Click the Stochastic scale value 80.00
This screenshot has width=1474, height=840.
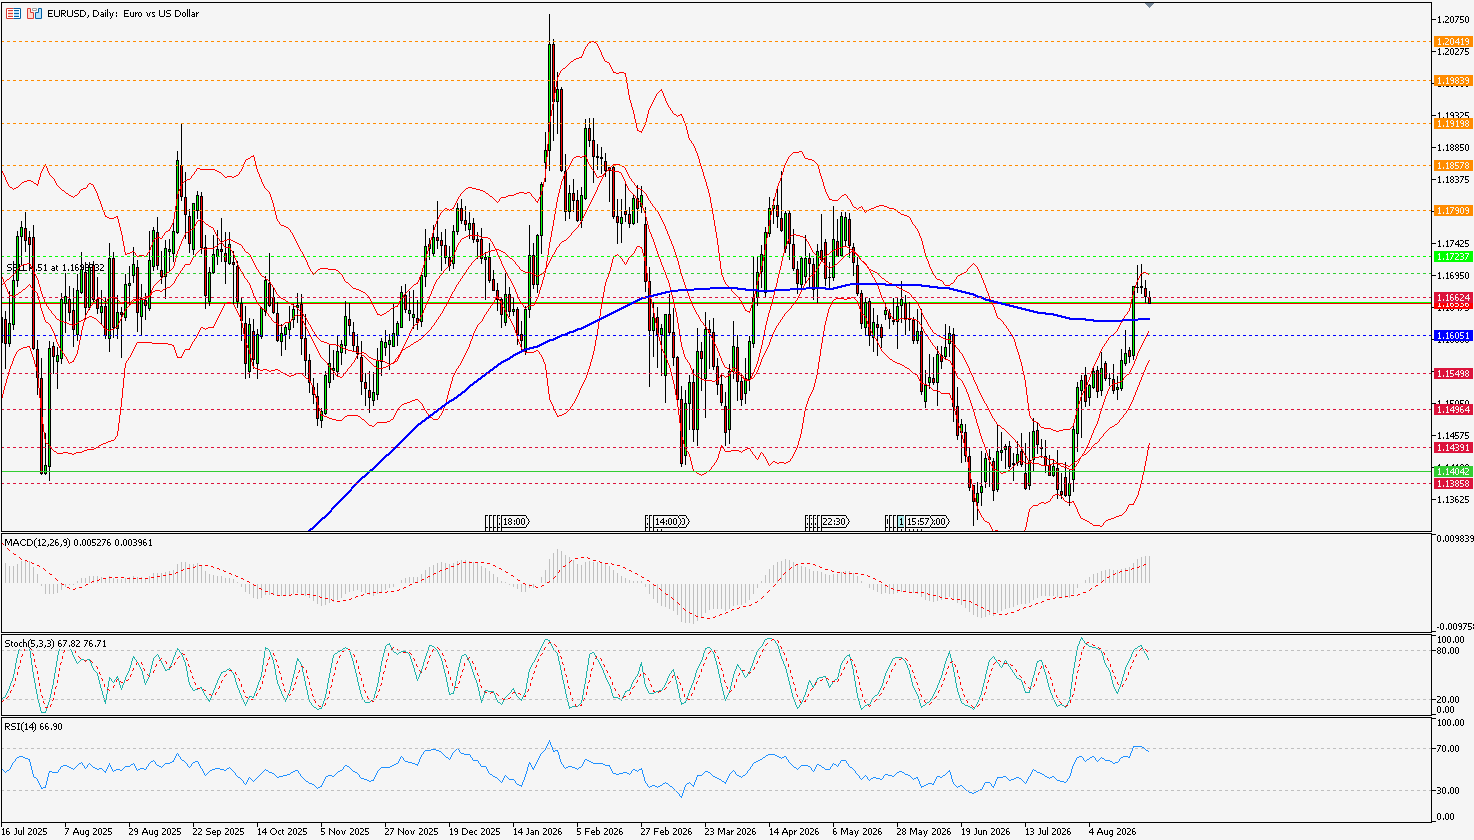tap(1447, 651)
